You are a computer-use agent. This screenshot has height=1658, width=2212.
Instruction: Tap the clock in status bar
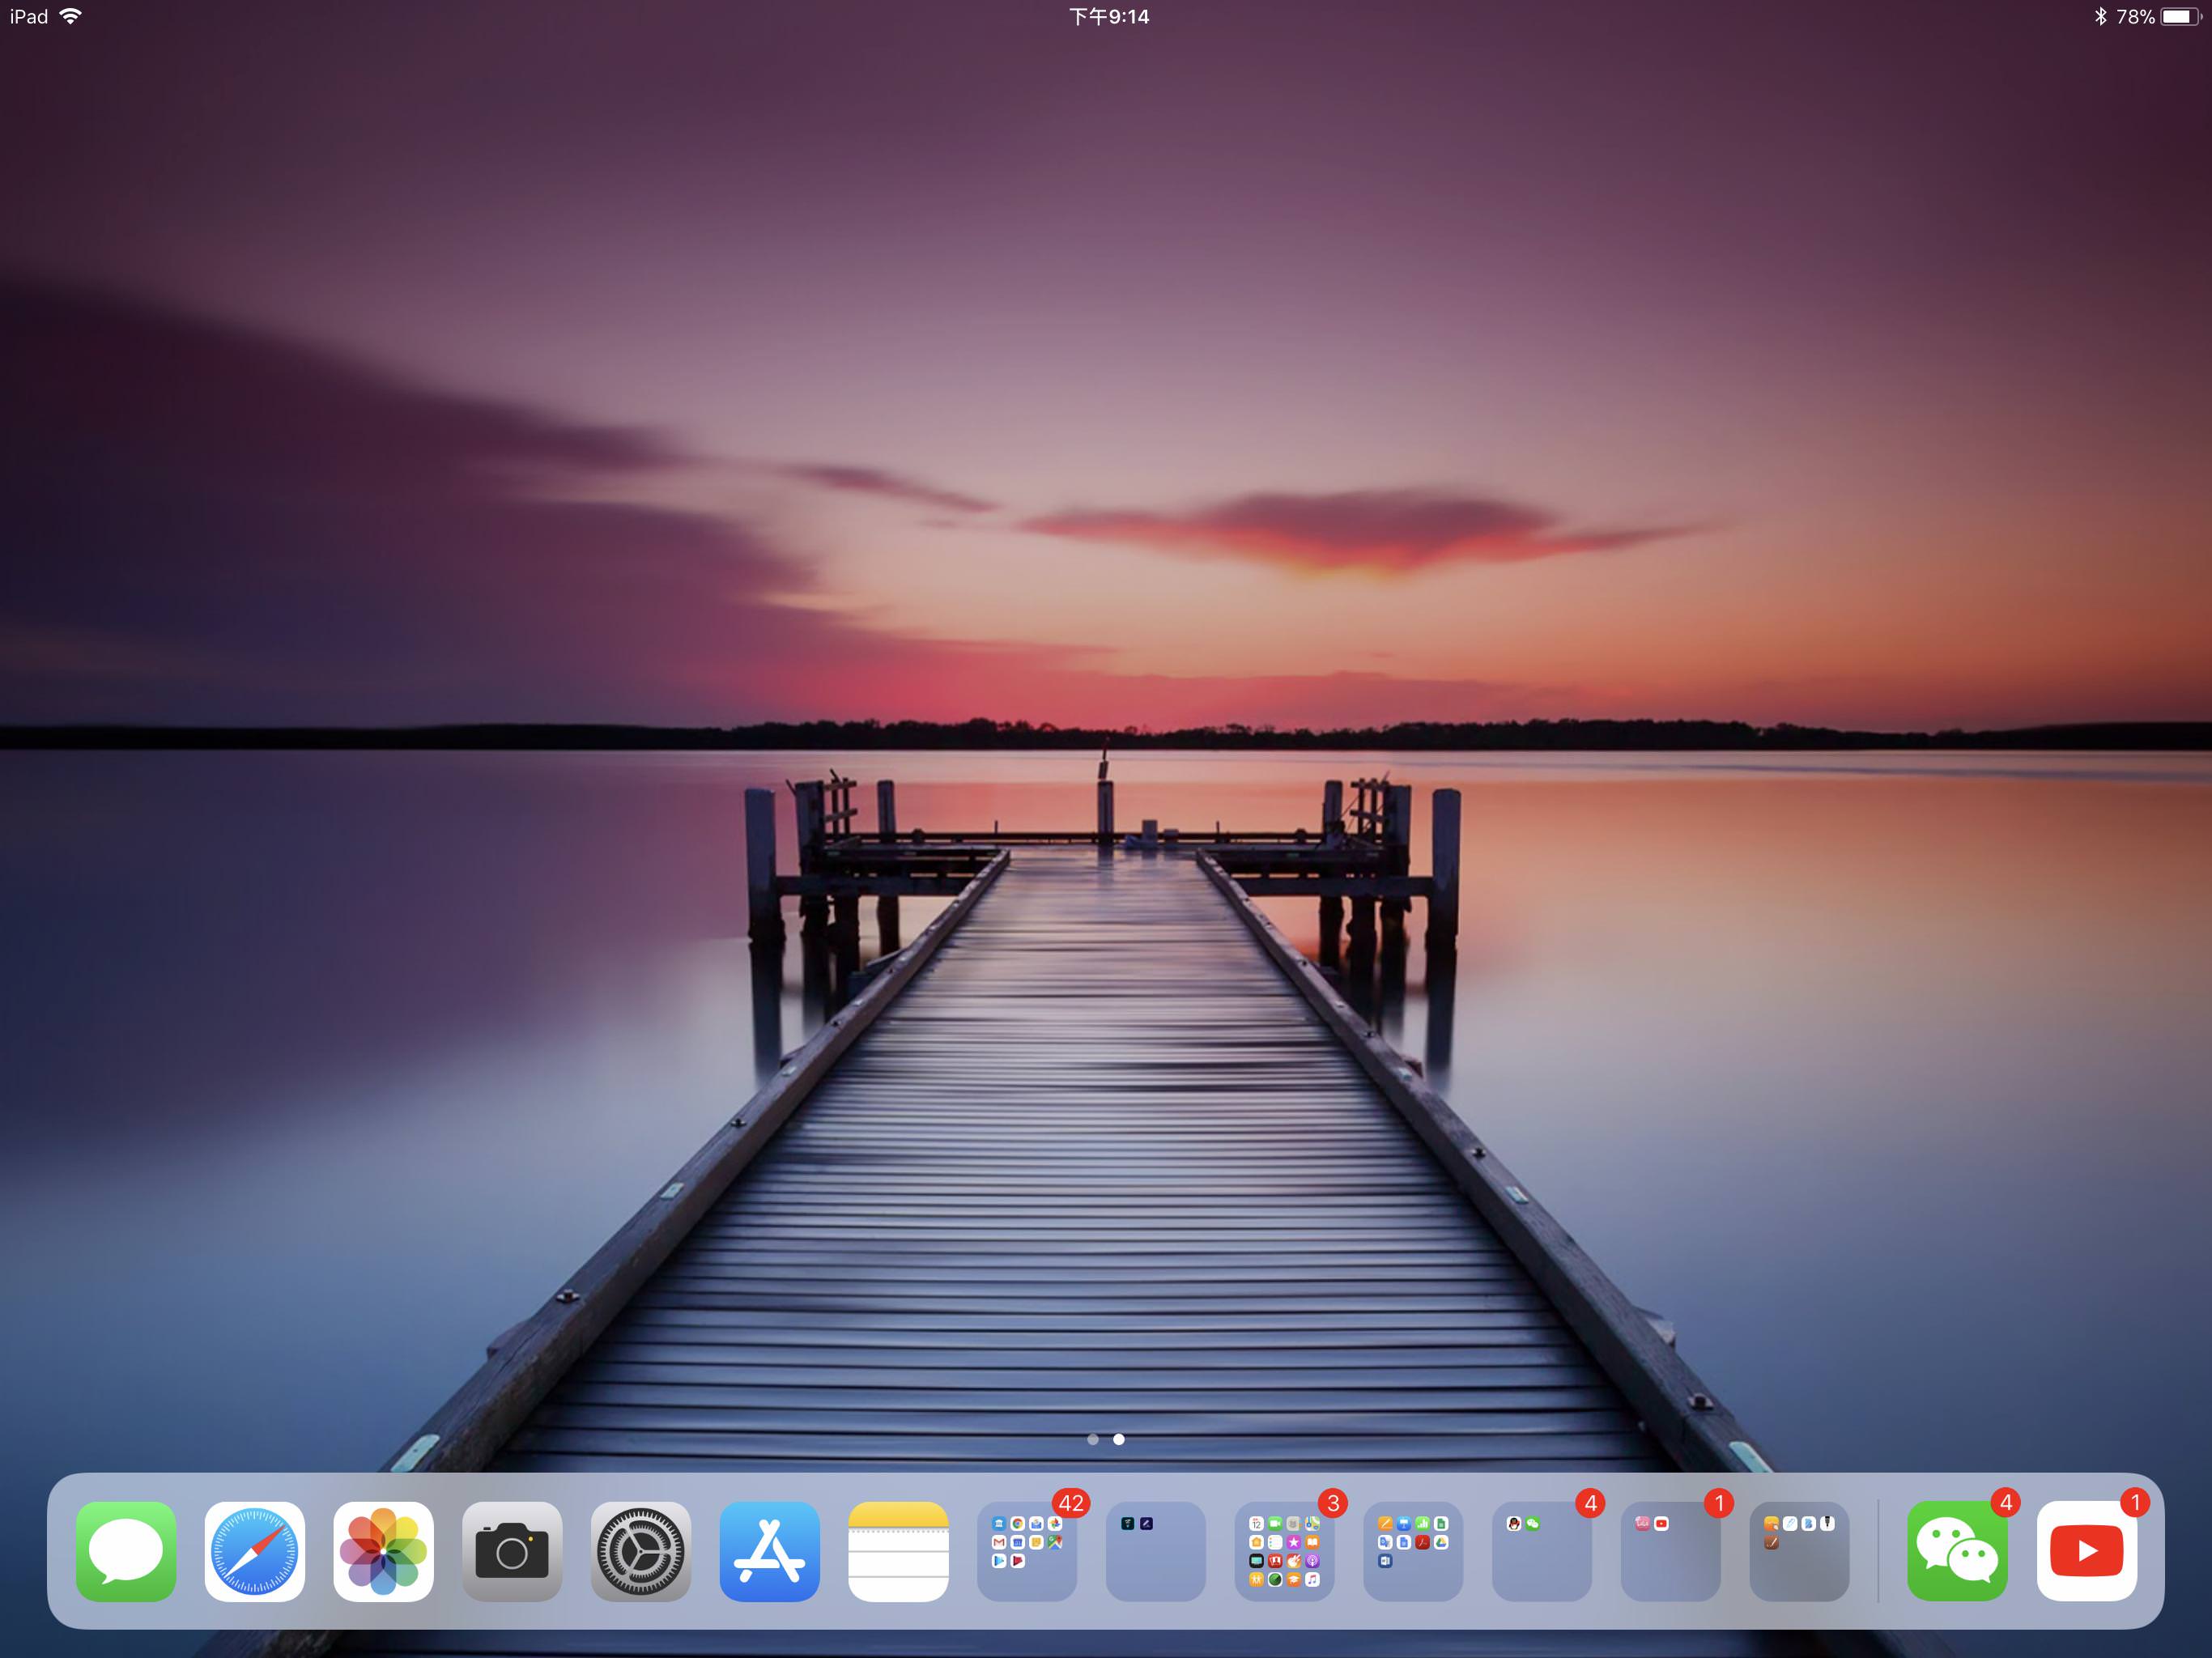pyautogui.click(x=1108, y=17)
